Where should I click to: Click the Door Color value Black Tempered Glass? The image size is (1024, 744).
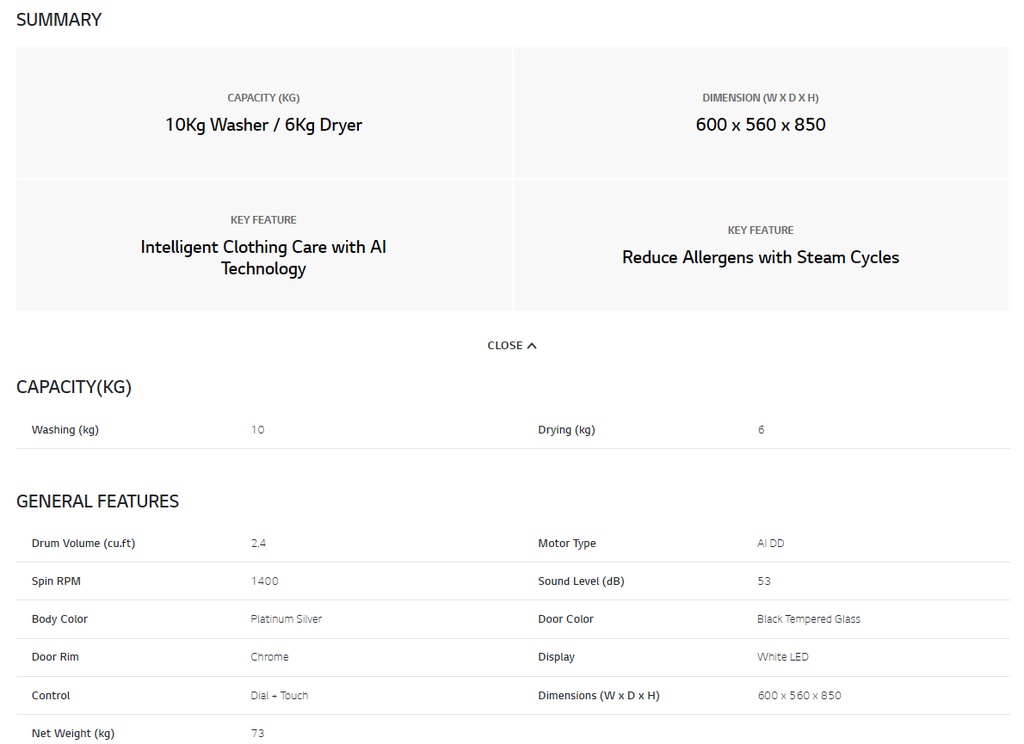tap(808, 619)
